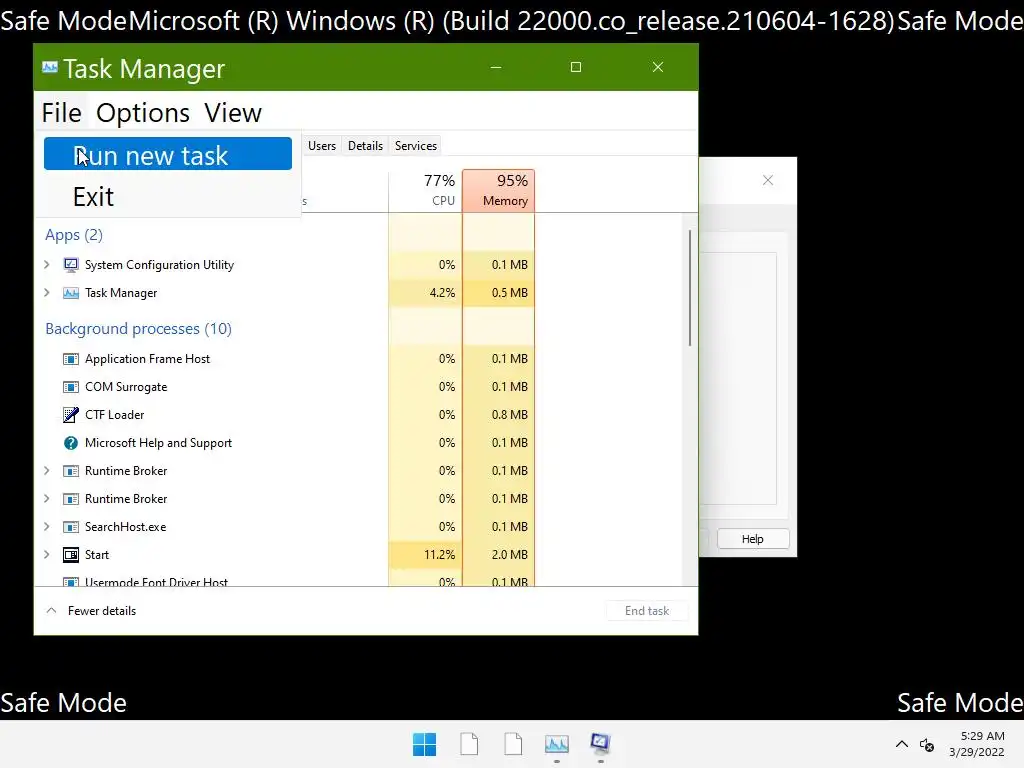Click the 0.5 MB memory value
This screenshot has width=1024, height=768.
[509, 293]
